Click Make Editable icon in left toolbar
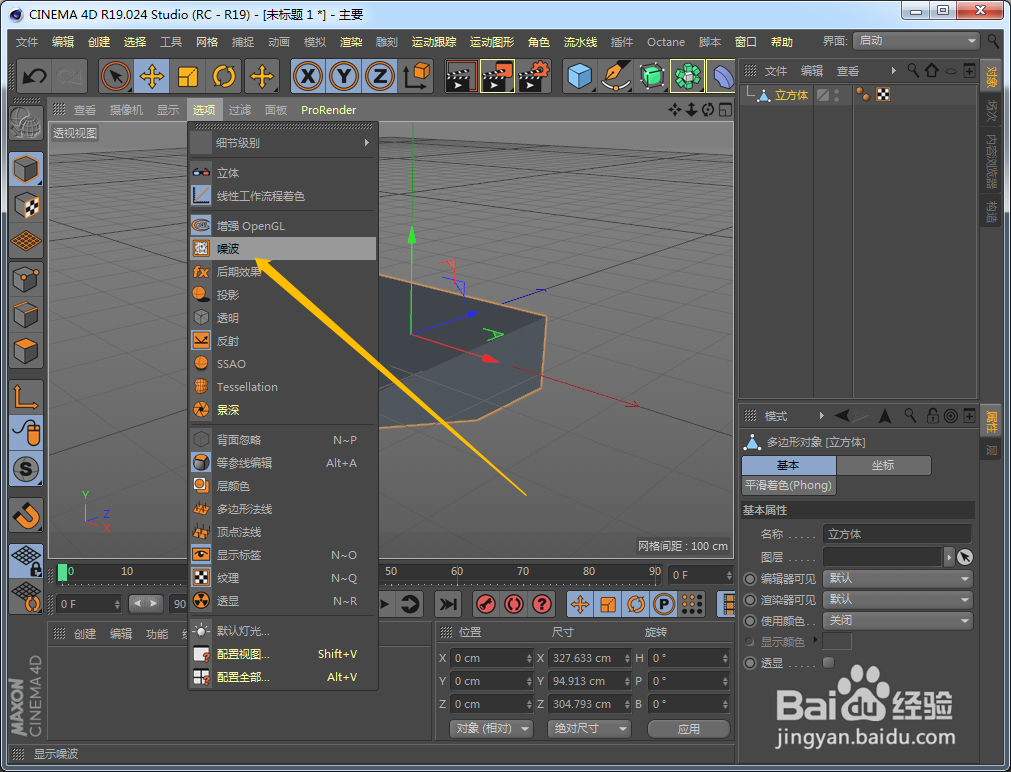The image size is (1011, 772). click(x=26, y=123)
